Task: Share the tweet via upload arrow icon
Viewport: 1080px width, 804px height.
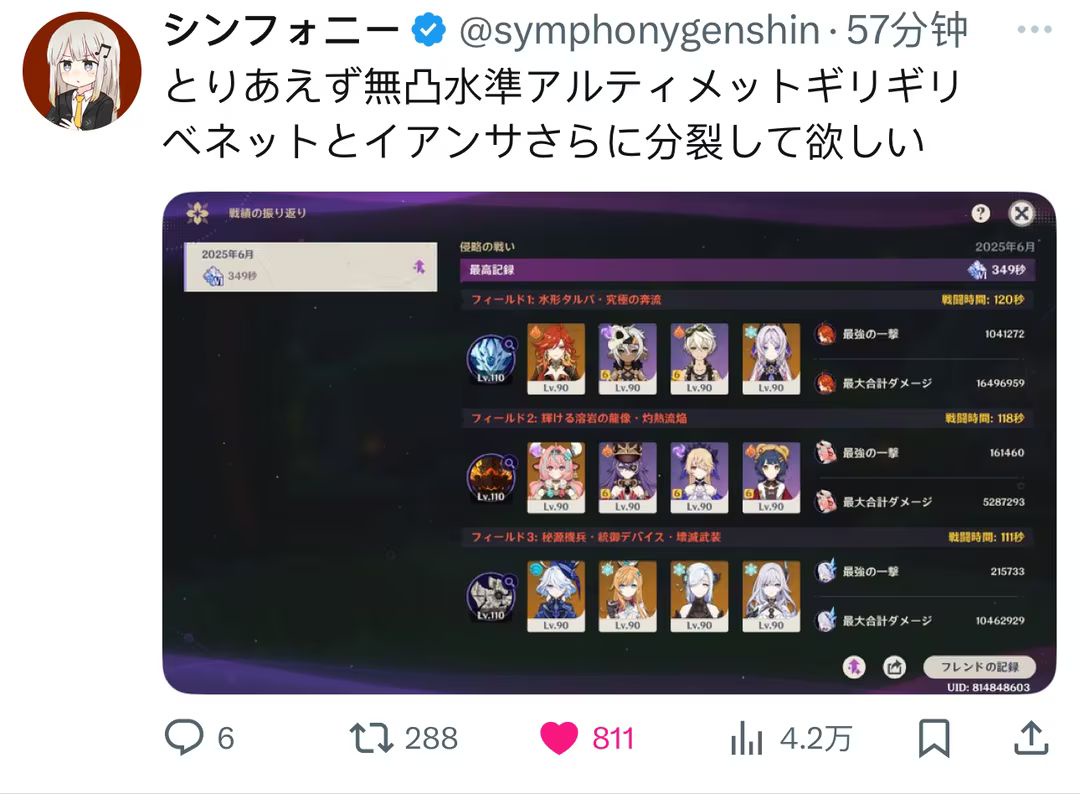Action: point(1031,737)
